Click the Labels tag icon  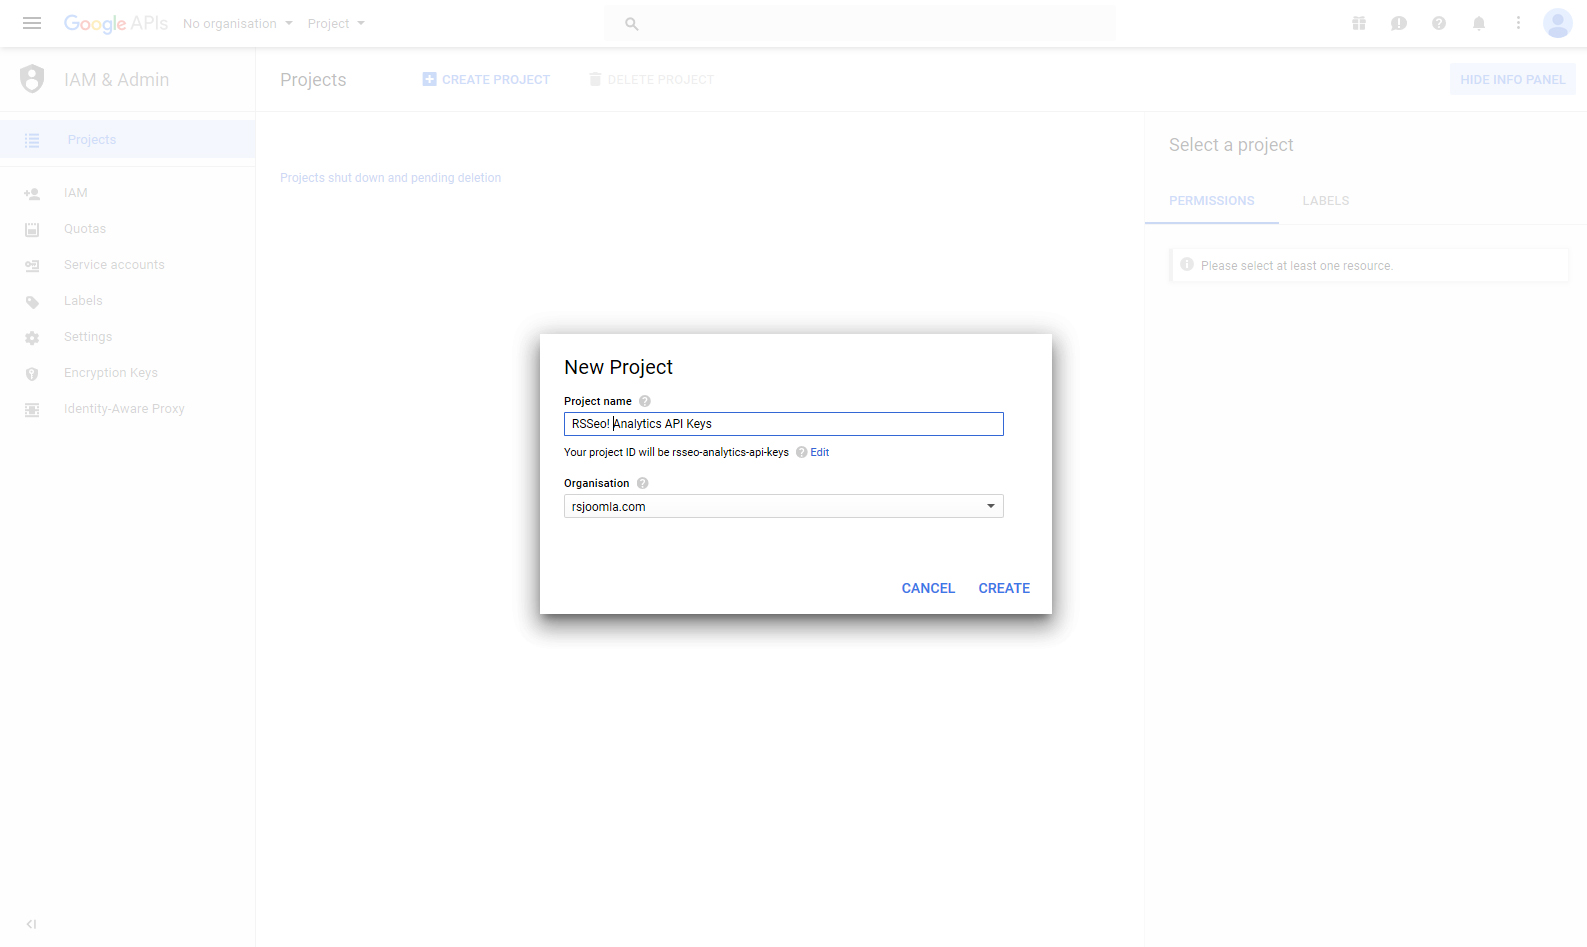32,302
